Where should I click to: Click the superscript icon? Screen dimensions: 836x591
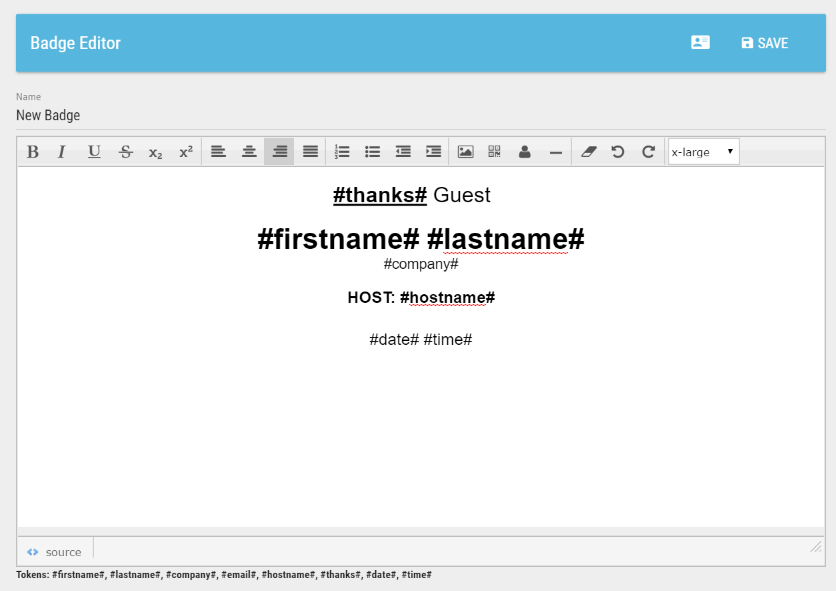pos(186,152)
